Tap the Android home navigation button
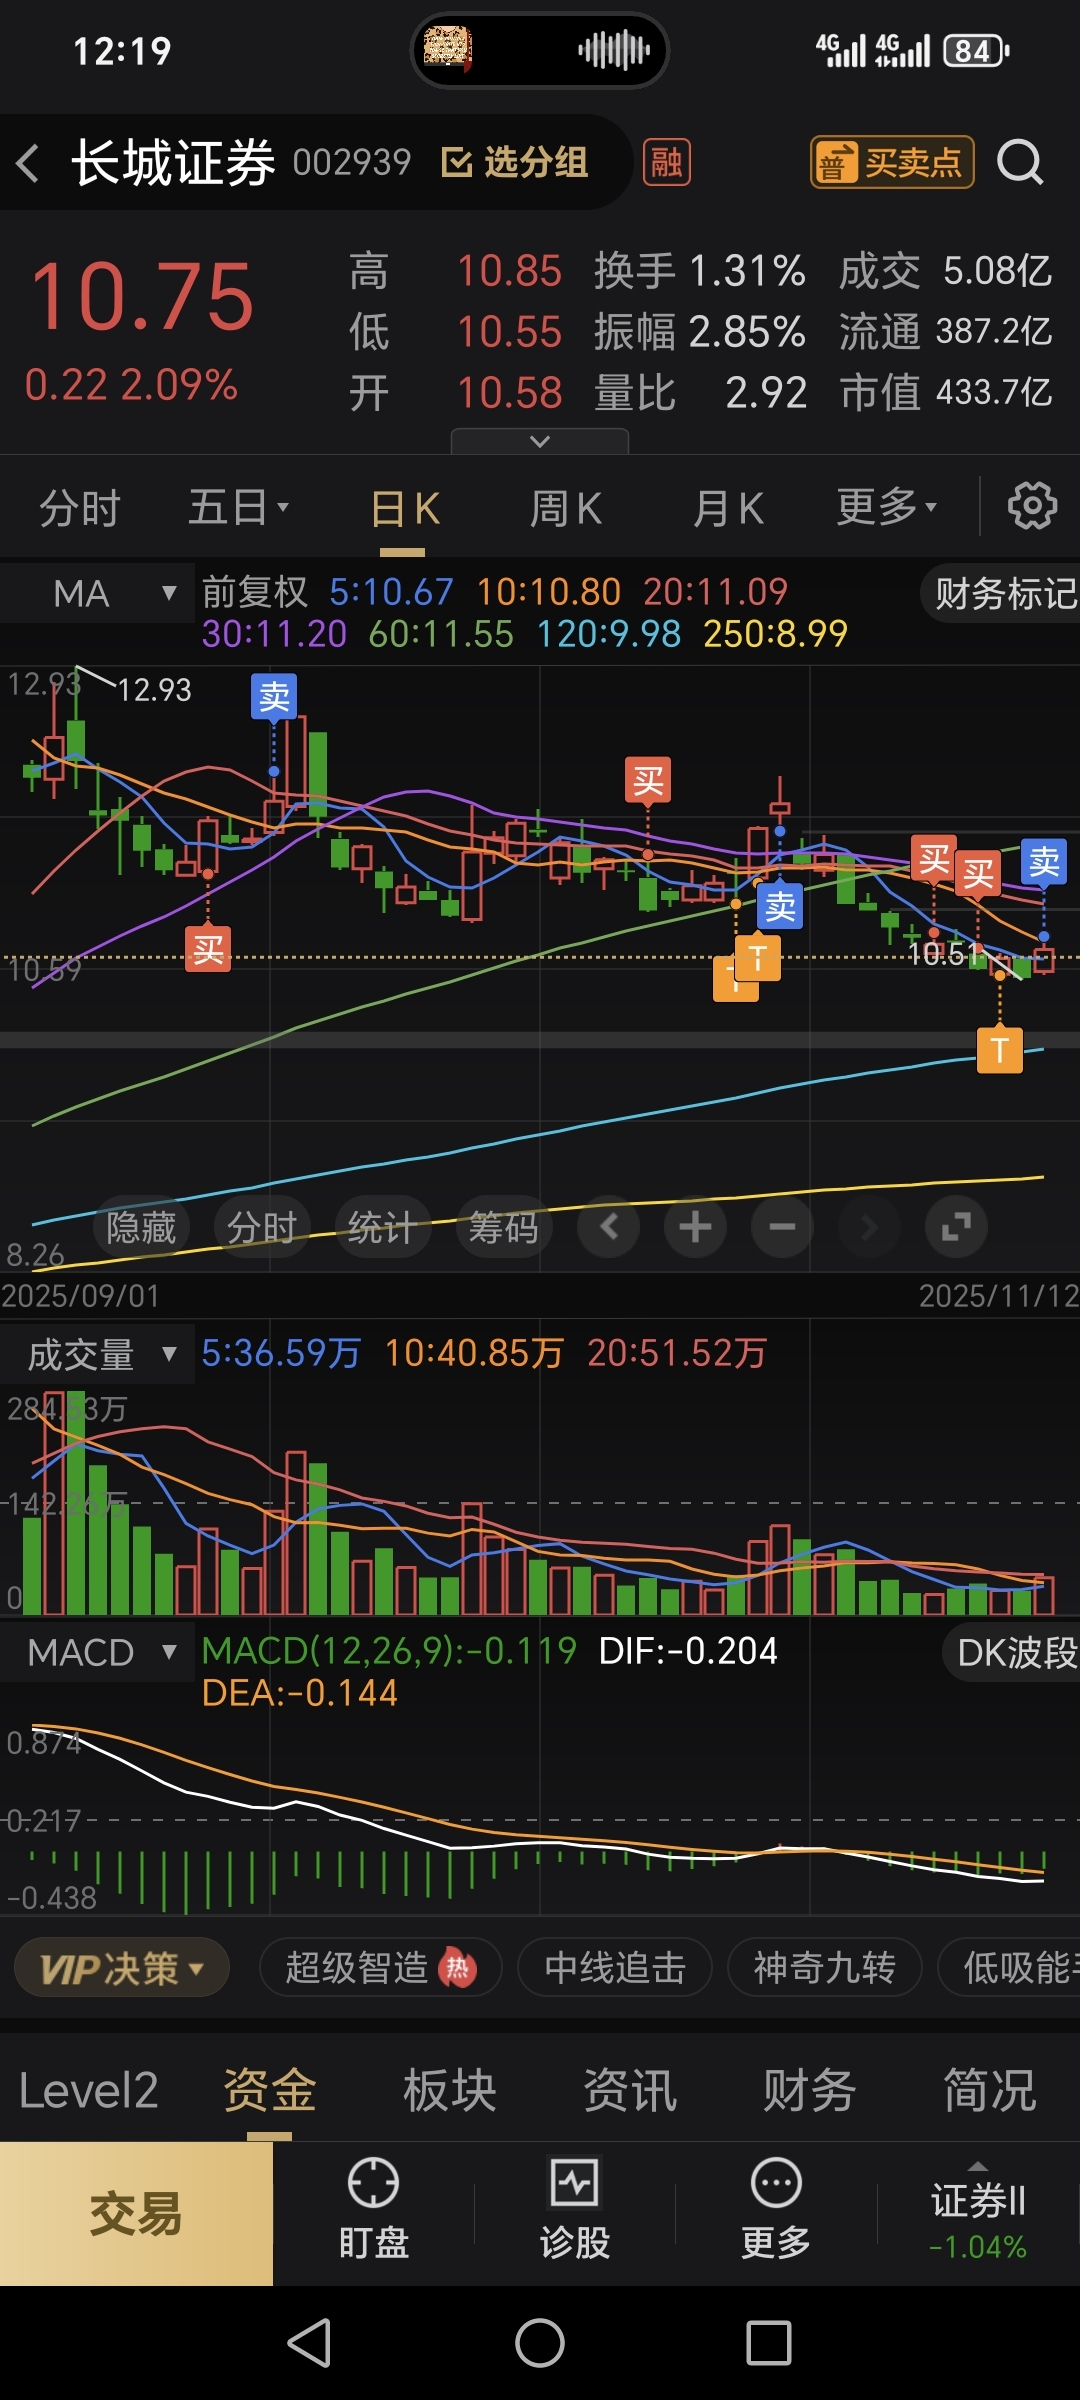The image size is (1080, 2400). [540, 2343]
